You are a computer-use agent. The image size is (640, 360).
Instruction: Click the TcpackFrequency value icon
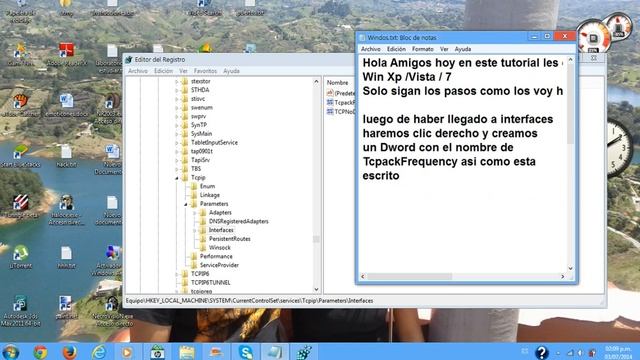pyautogui.click(x=330, y=102)
